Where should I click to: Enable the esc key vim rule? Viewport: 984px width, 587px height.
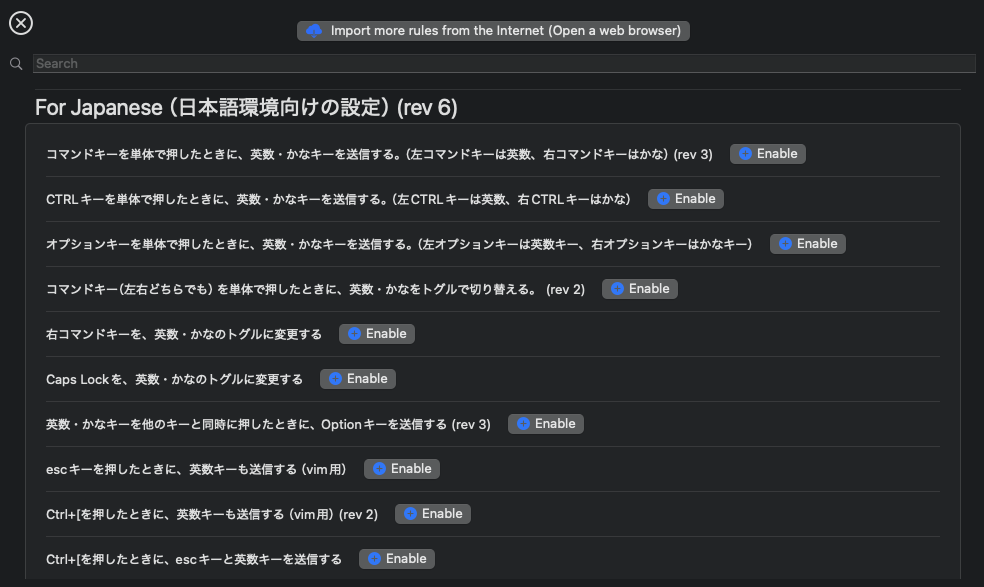coord(401,468)
